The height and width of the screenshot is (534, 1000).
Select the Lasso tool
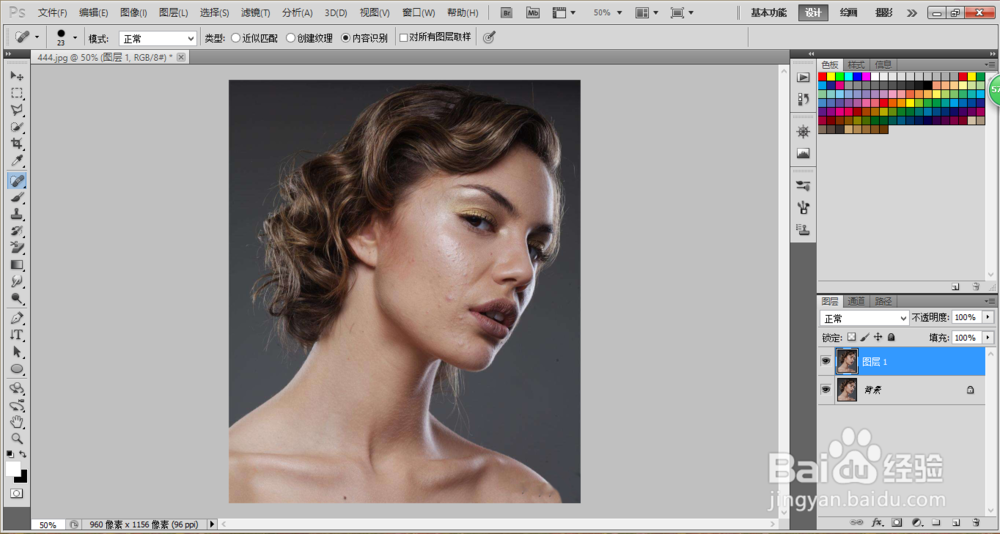click(17, 110)
